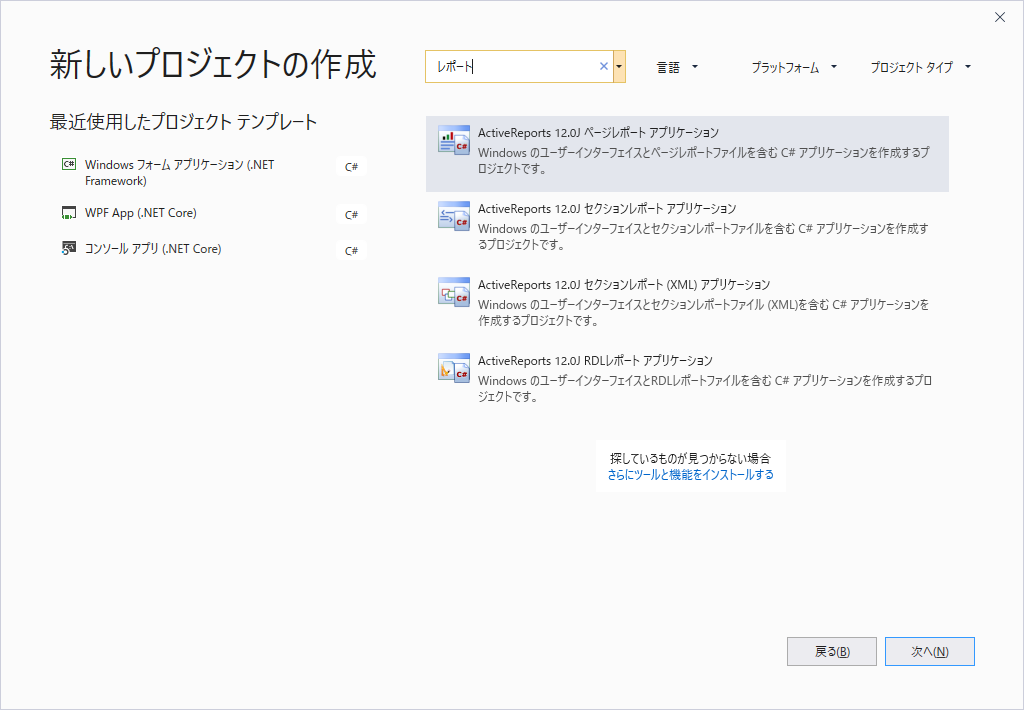This screenshot has height=710, width=1024.
Task: Click the ページレポート template description text
Action: click(703, 161)
